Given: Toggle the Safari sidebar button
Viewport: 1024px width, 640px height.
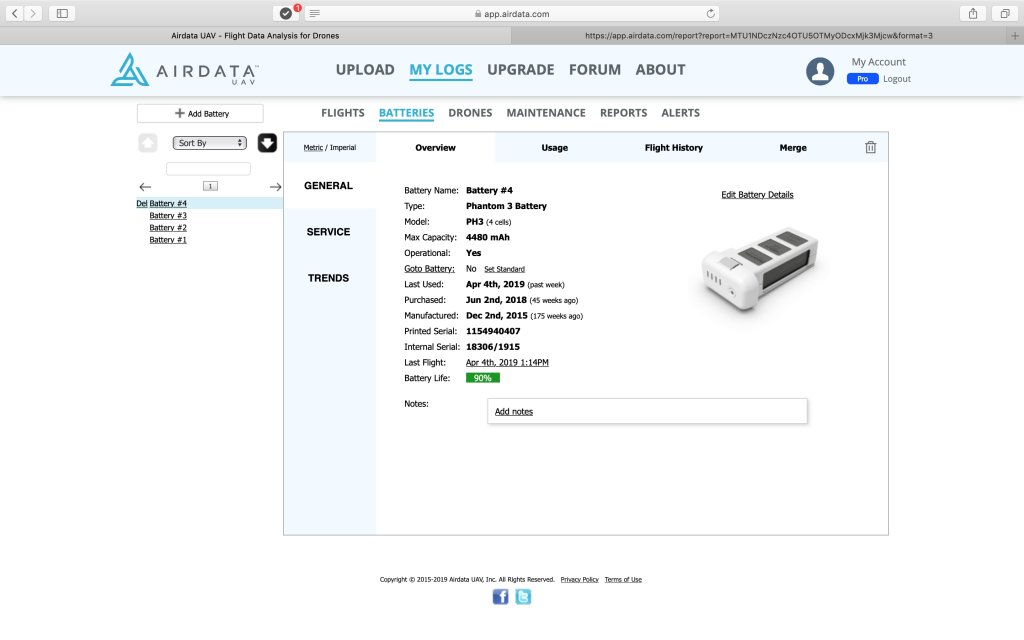Looking at the screenshot, I should [x=62, y=13].
